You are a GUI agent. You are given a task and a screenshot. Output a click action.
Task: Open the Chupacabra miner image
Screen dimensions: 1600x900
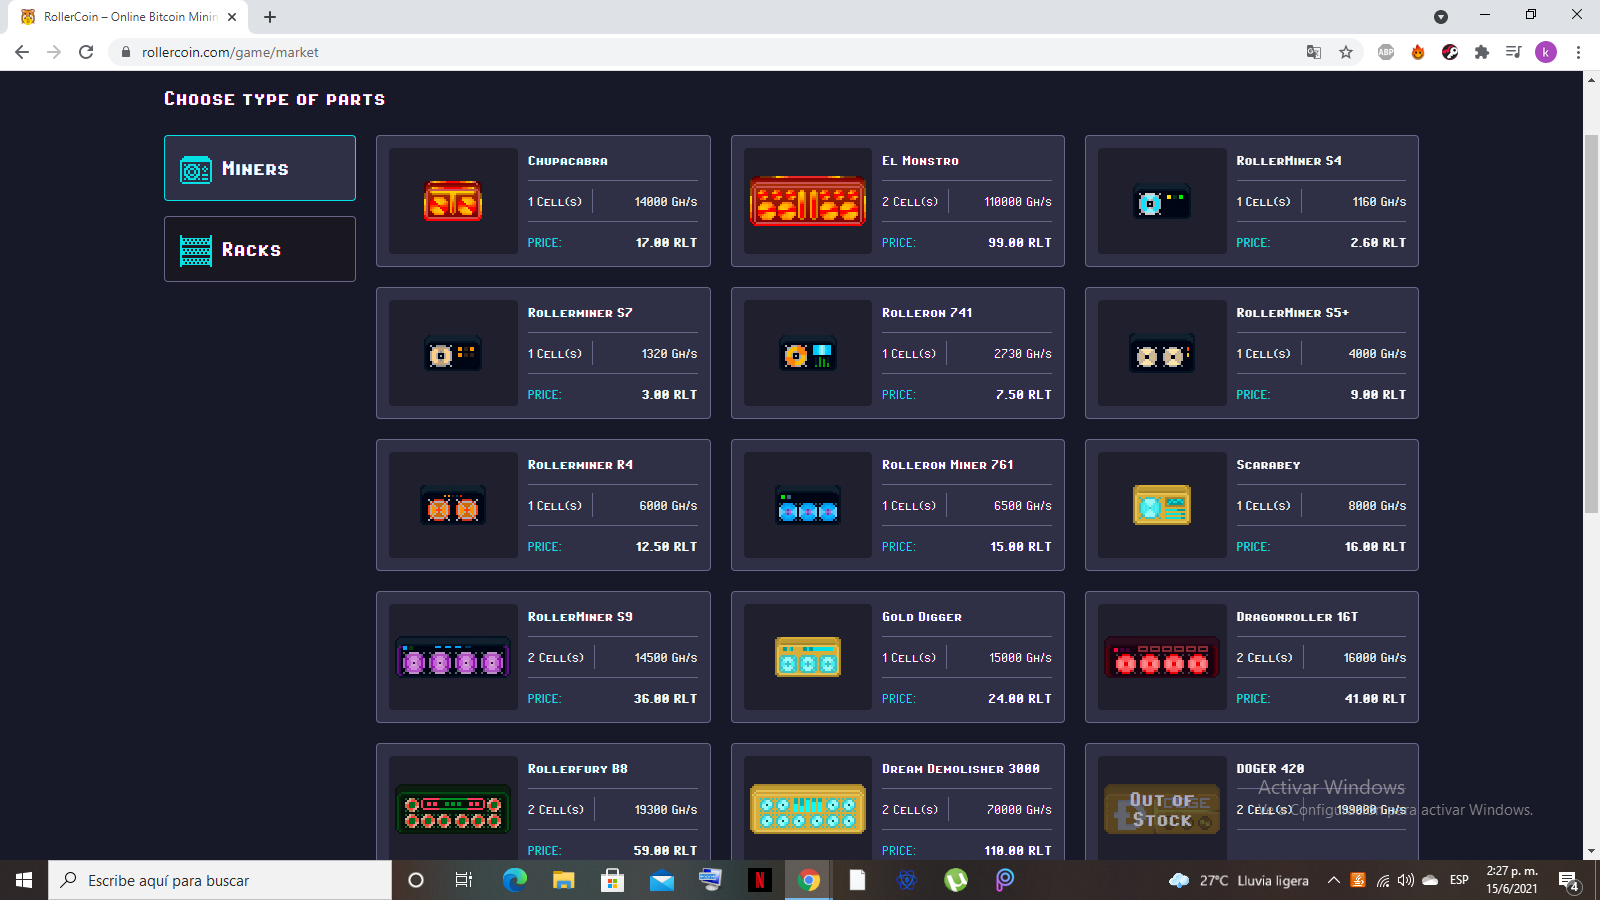[453, 201]
